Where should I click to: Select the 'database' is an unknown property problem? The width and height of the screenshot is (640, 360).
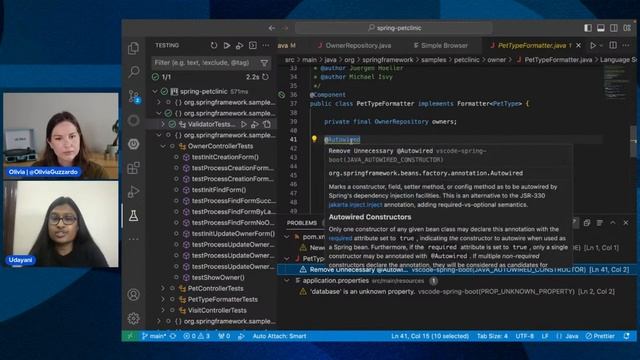(457, 291)
